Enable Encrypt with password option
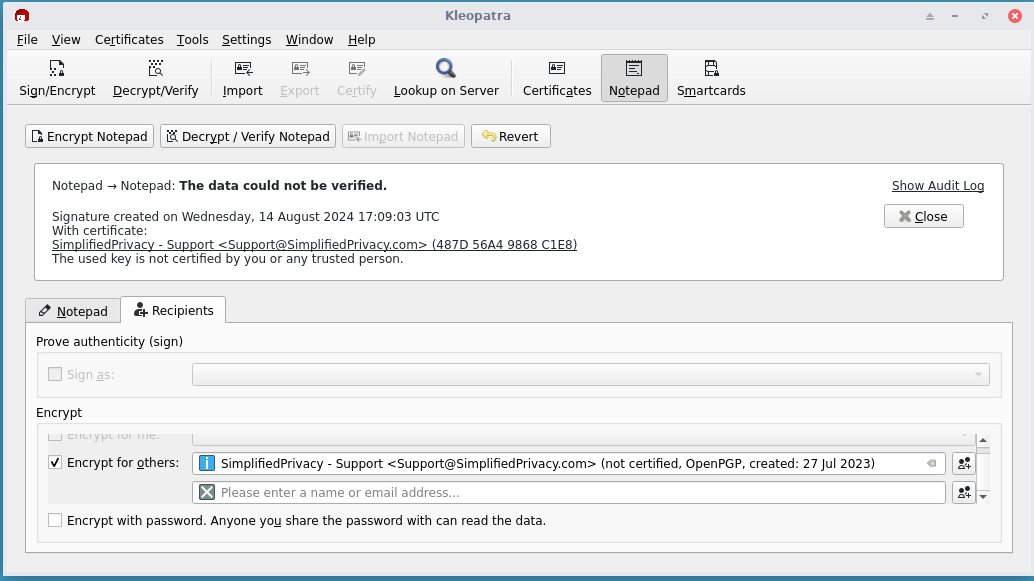Image resolution: width=1034 pixels, height=581 pixels. pyautogui.click(x=55, y=521)
